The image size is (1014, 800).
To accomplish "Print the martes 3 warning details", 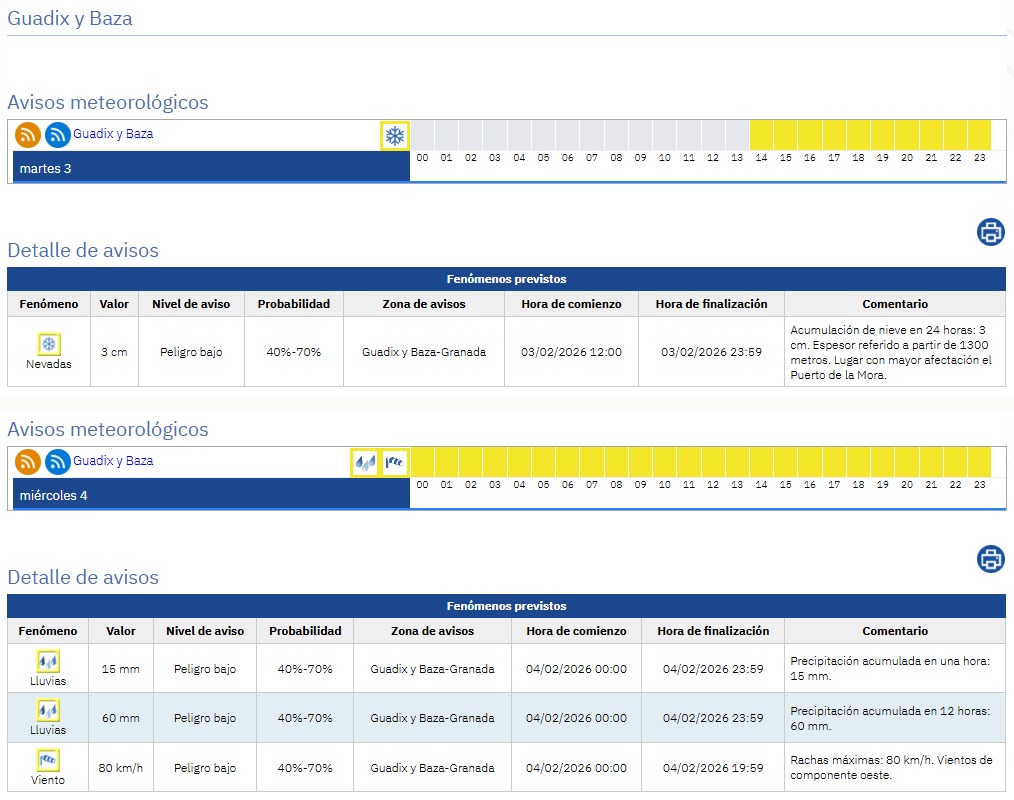I will (x=990, y=232).
